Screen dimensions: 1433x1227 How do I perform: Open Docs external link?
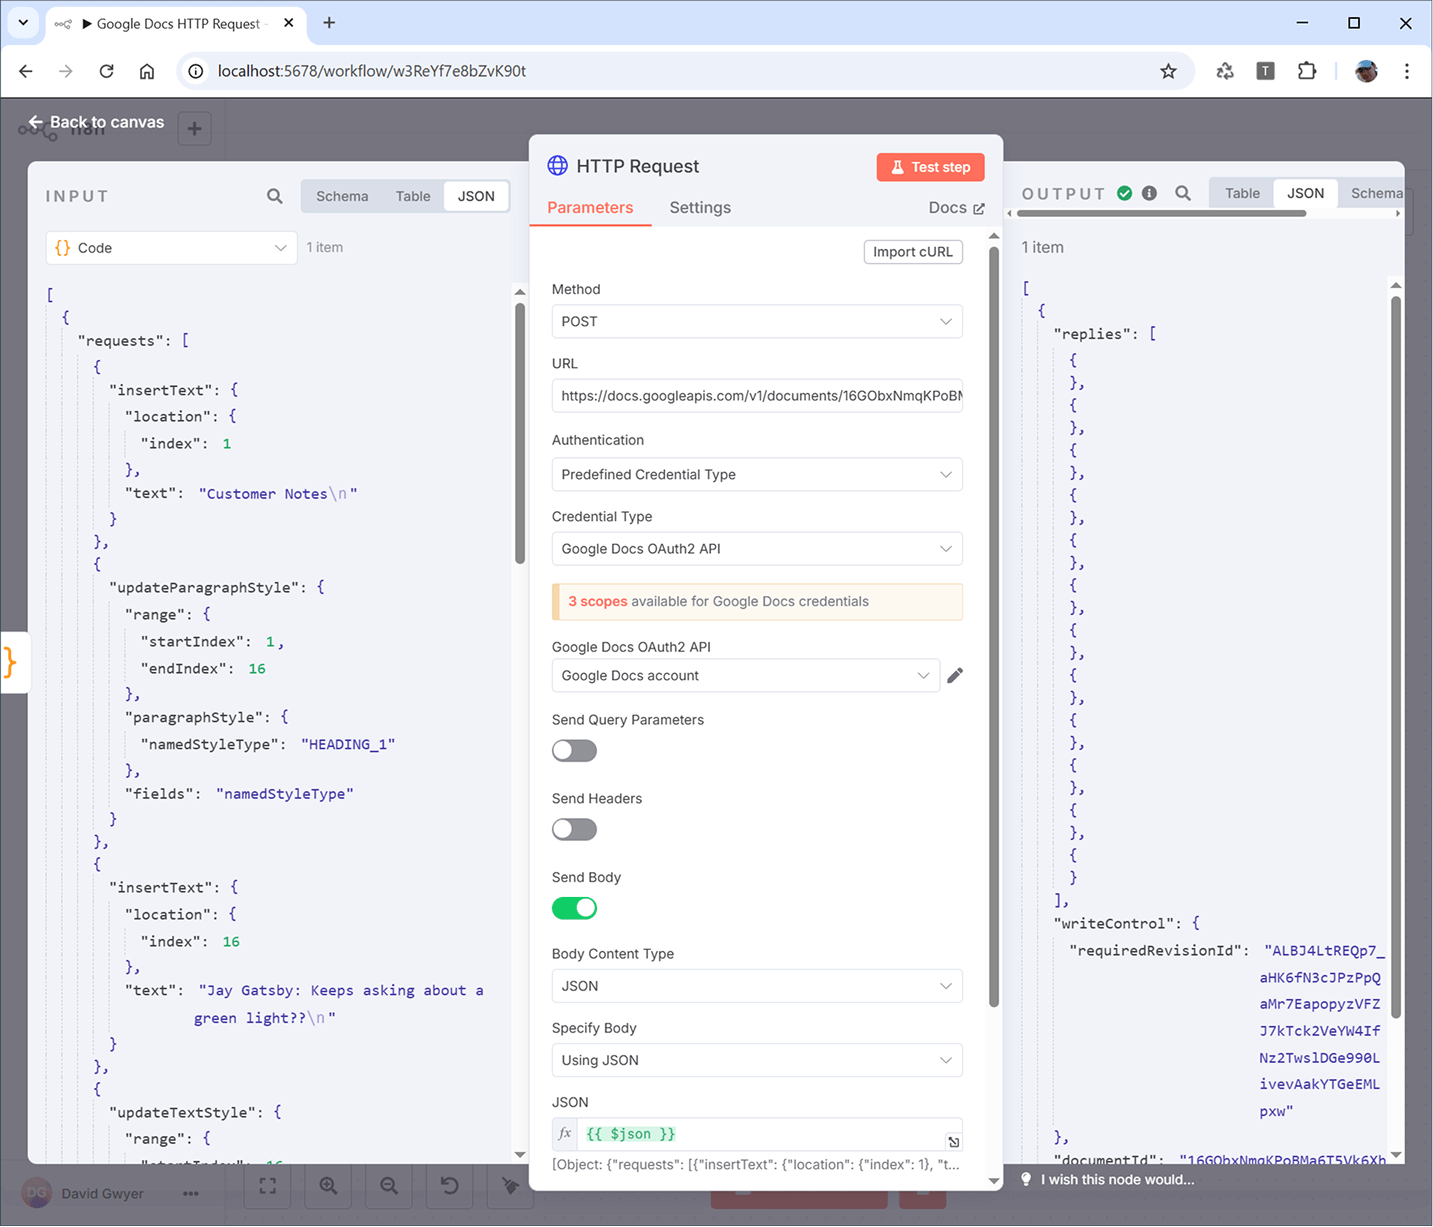pyautogui.click(x=957, y=208)
